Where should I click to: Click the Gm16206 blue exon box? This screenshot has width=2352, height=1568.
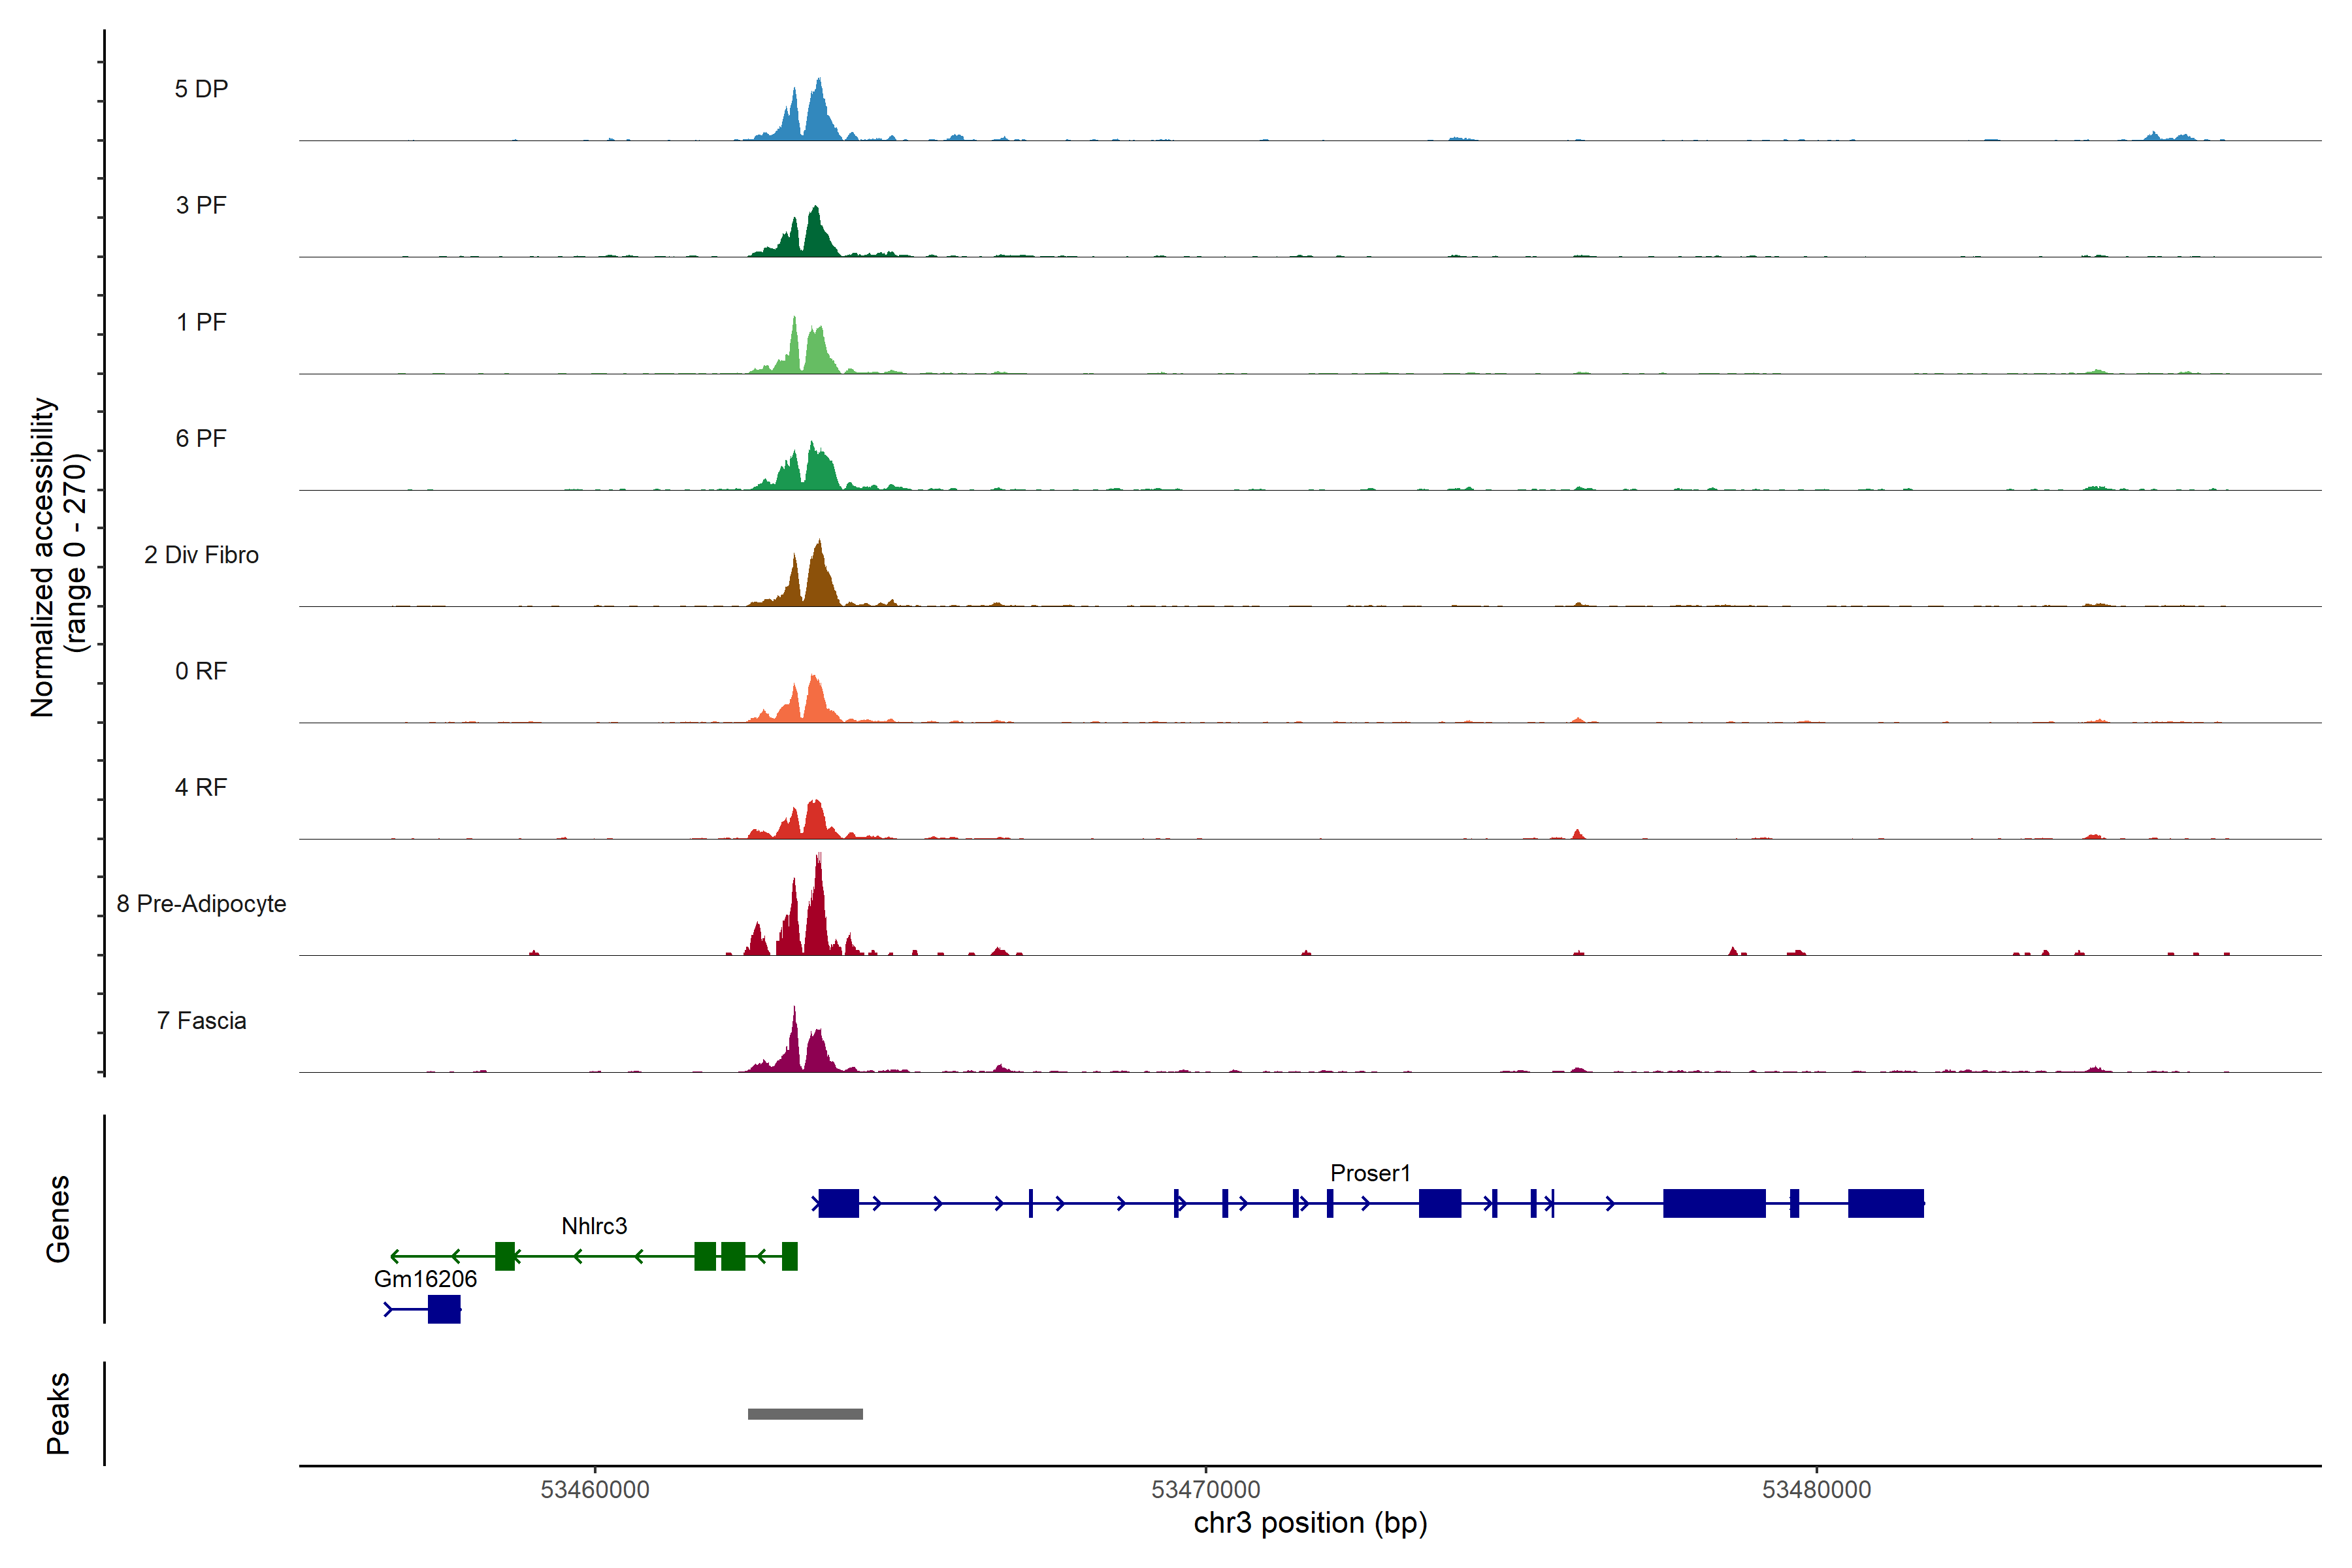coord(444,1309)
